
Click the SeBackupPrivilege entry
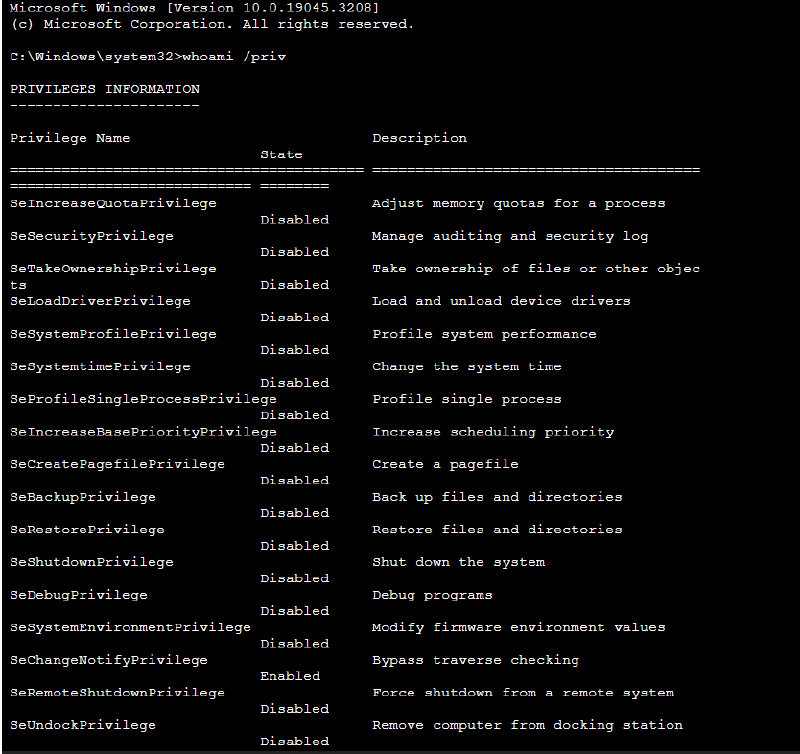[x=83, y=497]
